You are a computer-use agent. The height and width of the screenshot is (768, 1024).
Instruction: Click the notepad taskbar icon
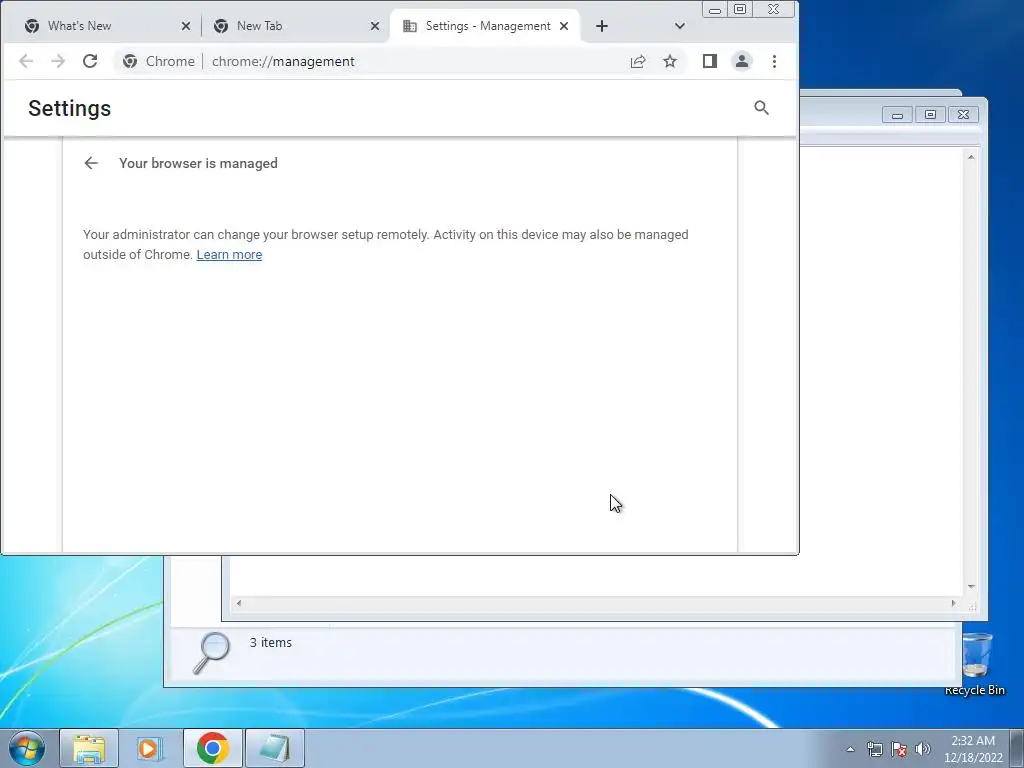[x=275, y=748]
